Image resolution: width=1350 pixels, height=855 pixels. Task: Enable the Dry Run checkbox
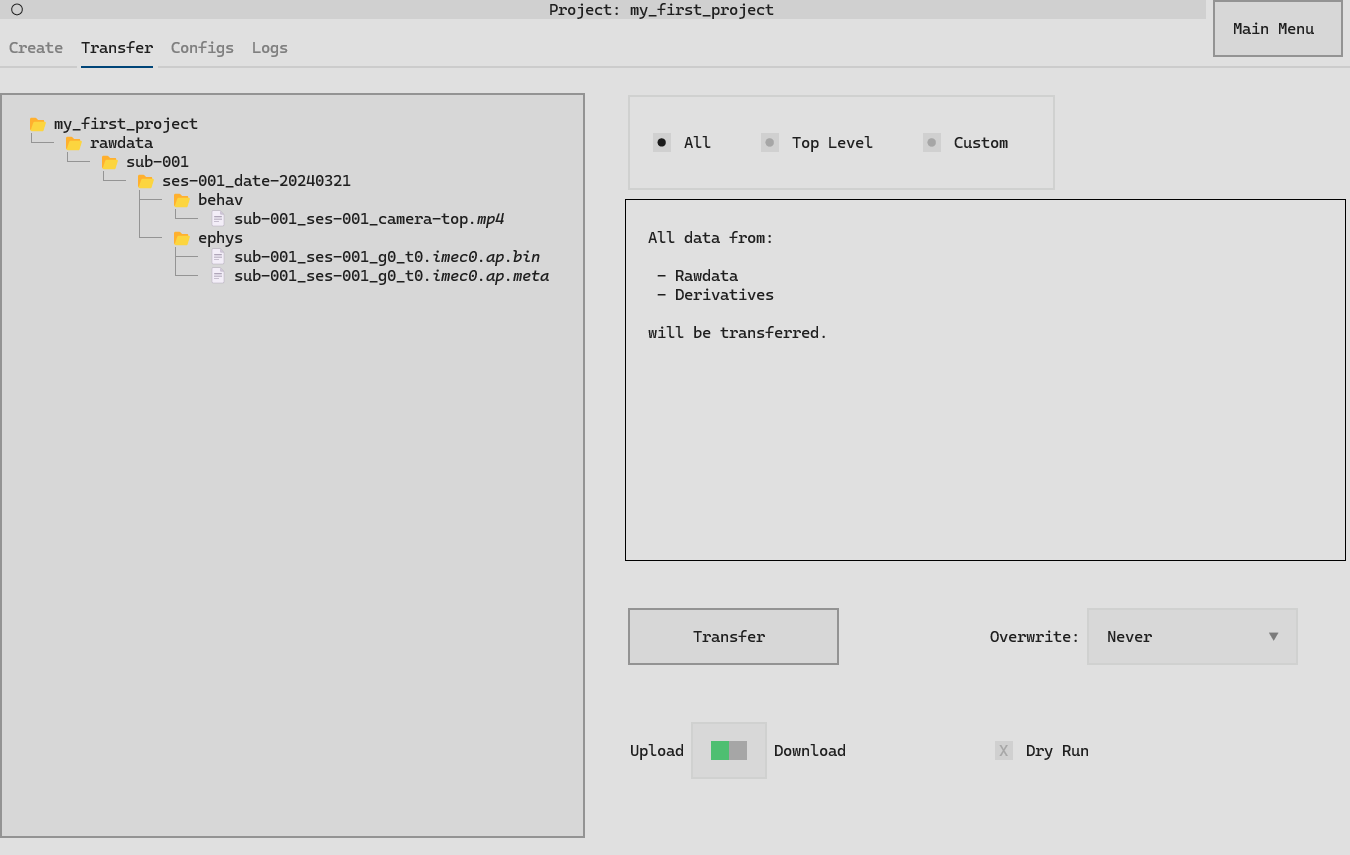coord(1004,751)
